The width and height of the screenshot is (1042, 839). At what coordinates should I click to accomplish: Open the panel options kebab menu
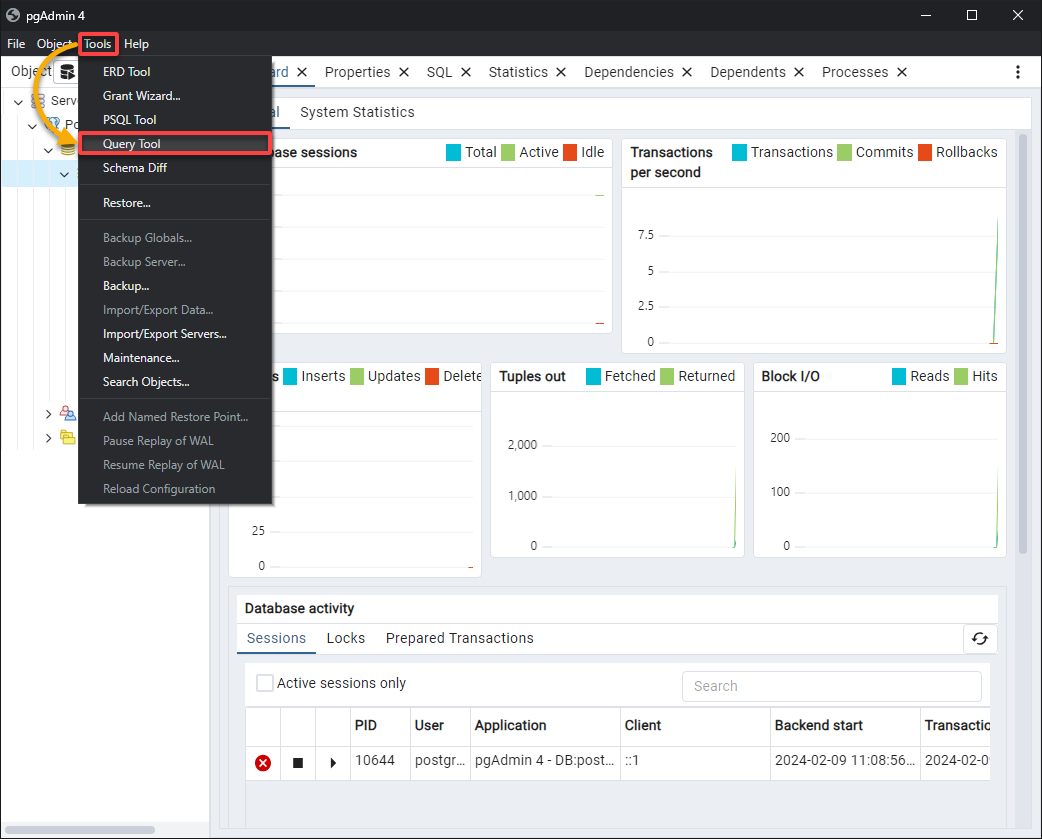[1017, 72]
